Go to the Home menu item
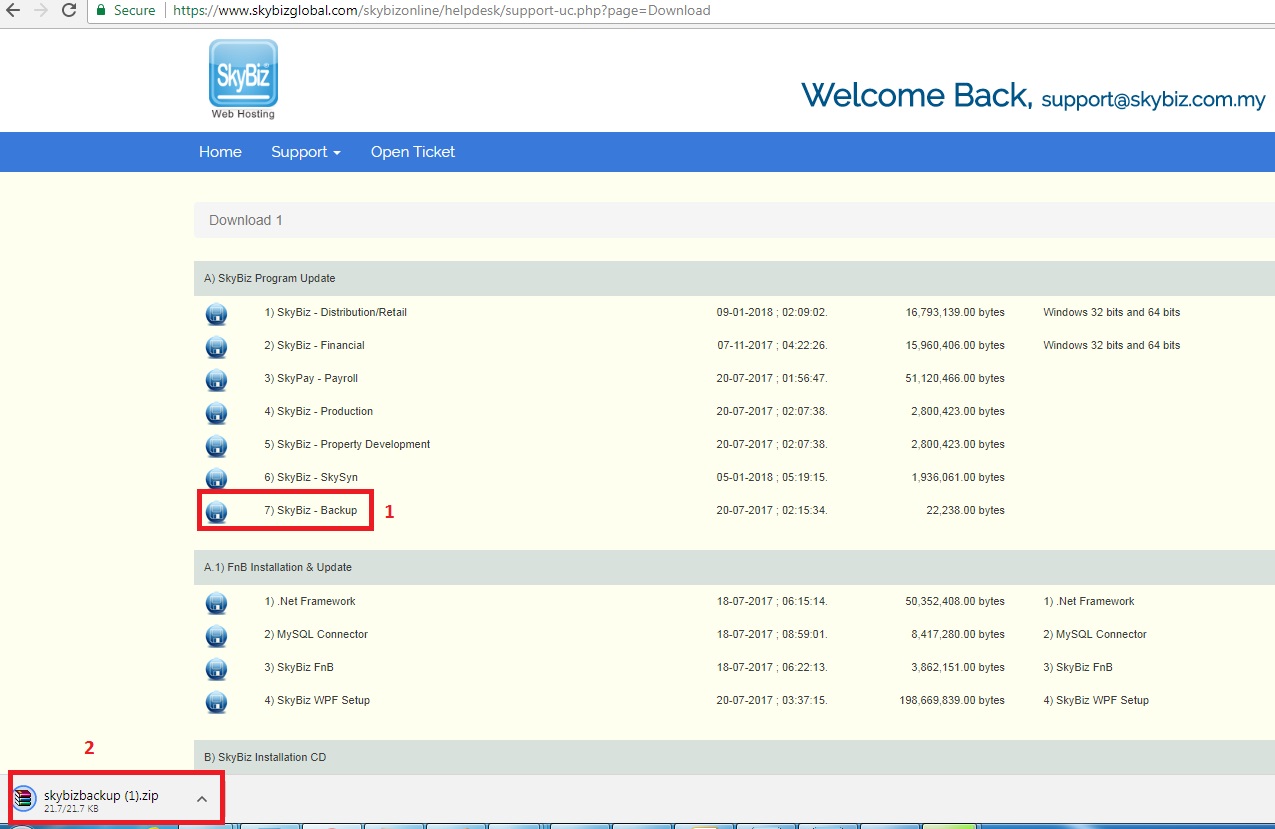Viewport: 1275px width, 829px height. pyautogui.click(x=220, y=152)
